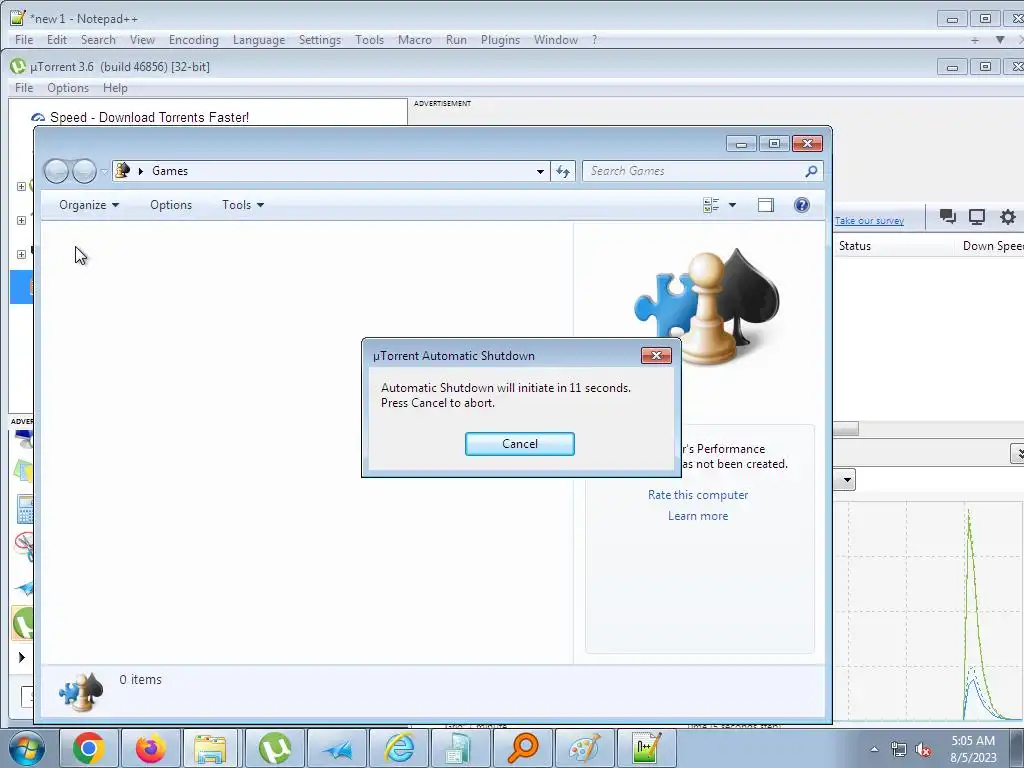The image size is (1024, 768).
Task: Open Internet Explorer from taskbar
Action: [398, 748]
